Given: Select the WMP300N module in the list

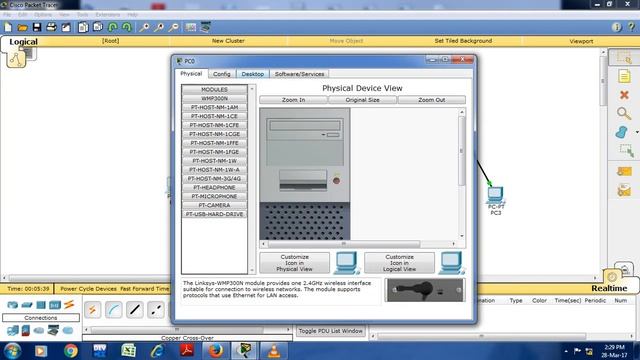Looking at the screenshot, I should [x=214, y=98].
